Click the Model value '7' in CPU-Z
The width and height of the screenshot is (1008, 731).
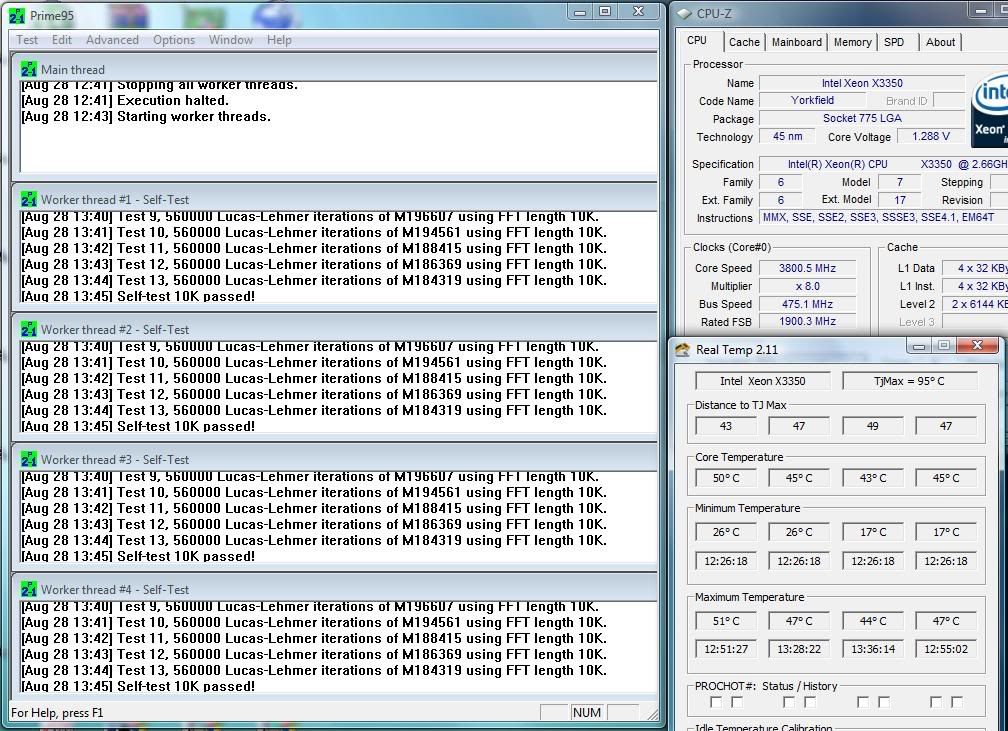pos(899,182)
